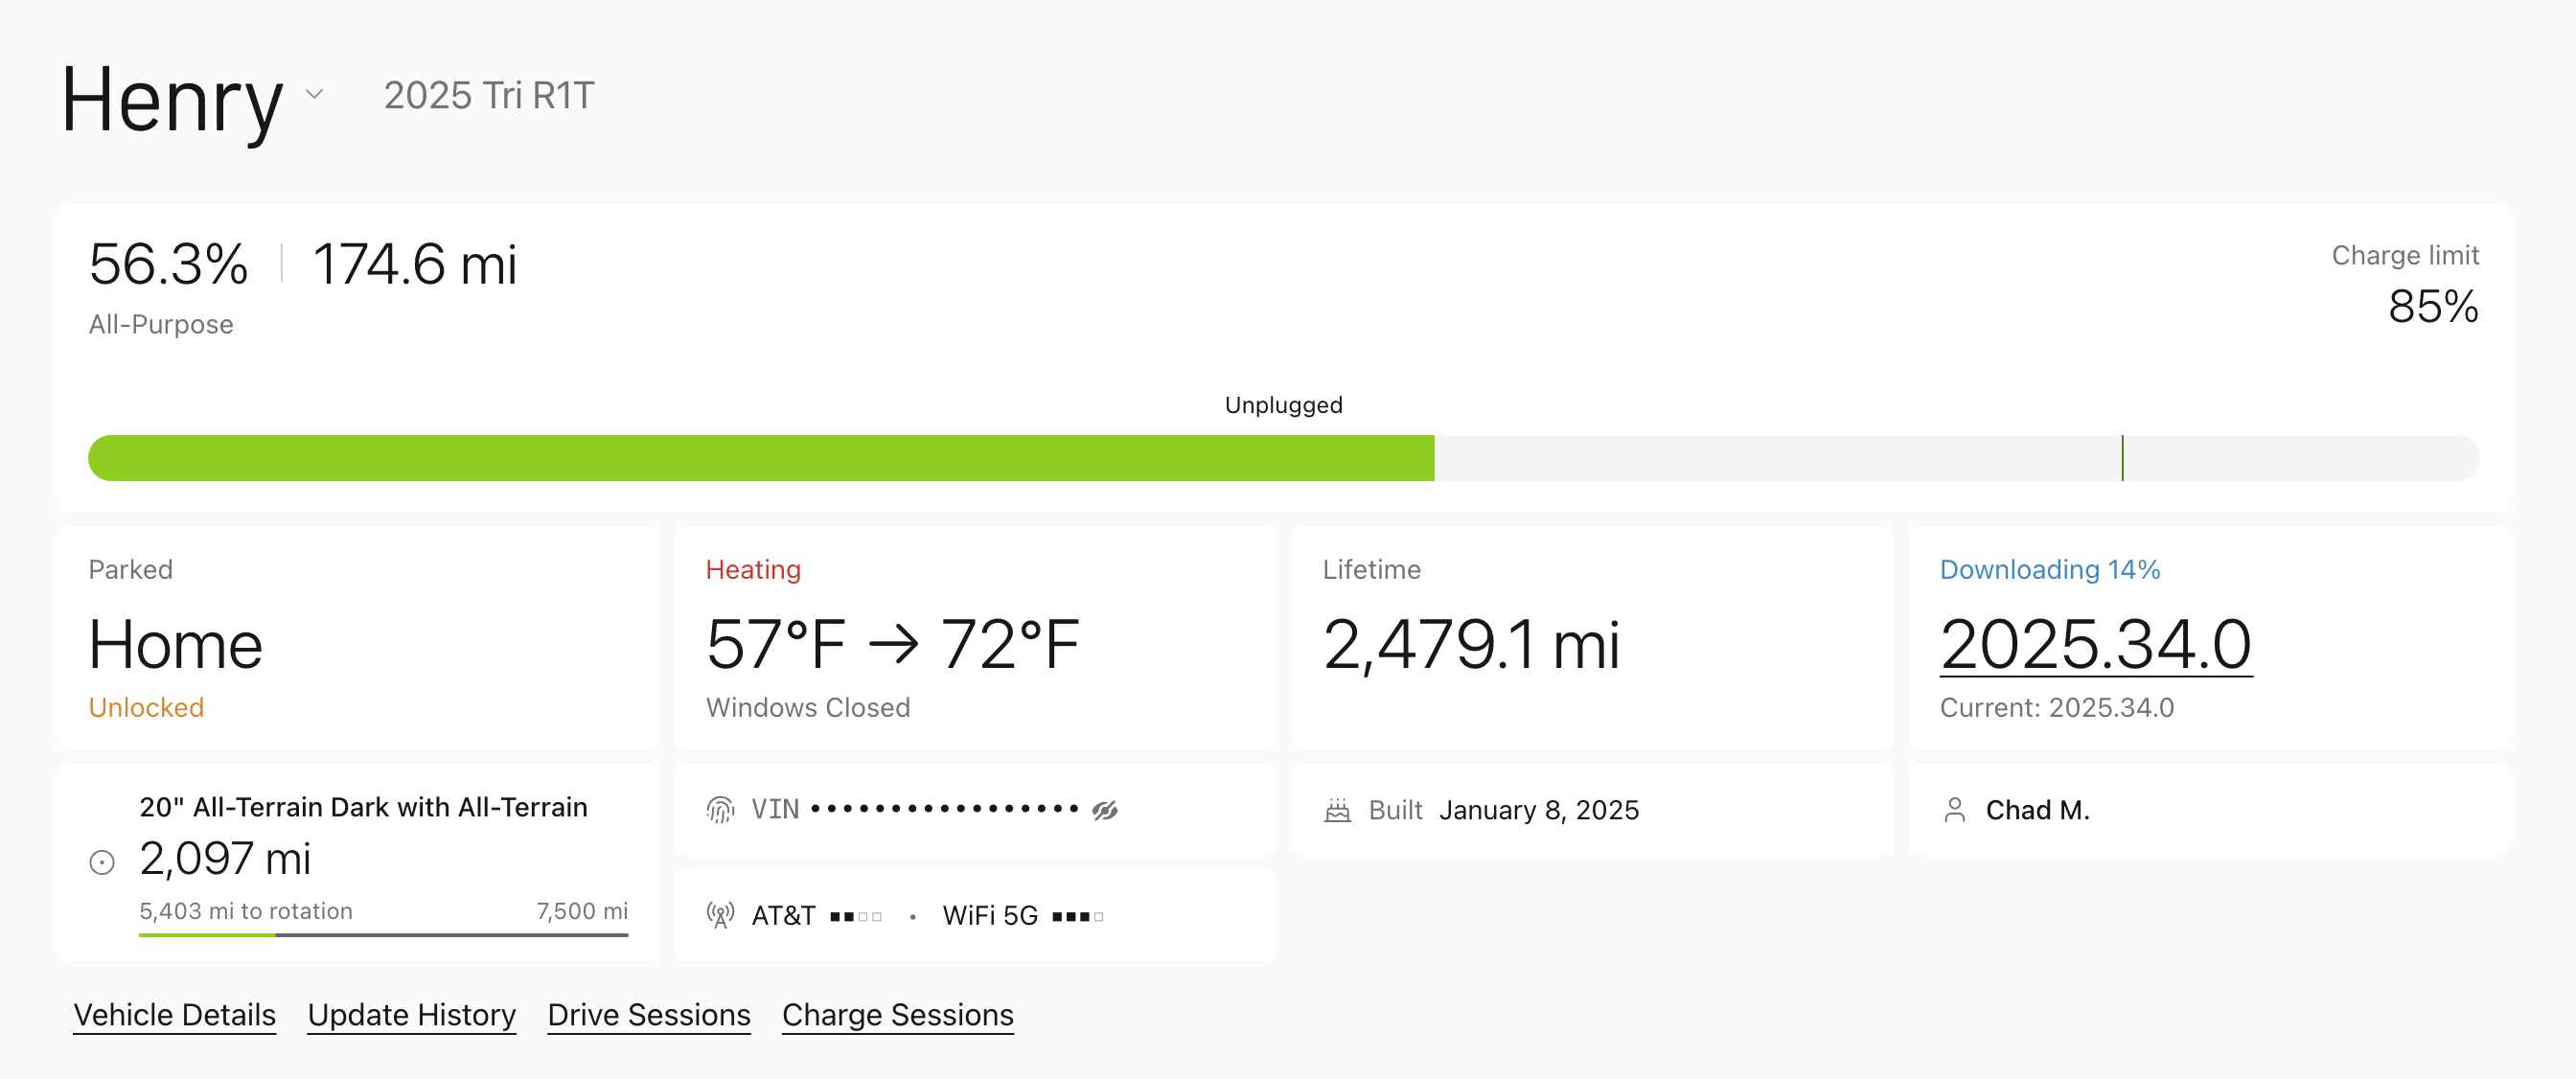This screenshot has width=2576, height=1079.
Task: Open the Drive Sessions section
Action: [x=648, y=1014]
